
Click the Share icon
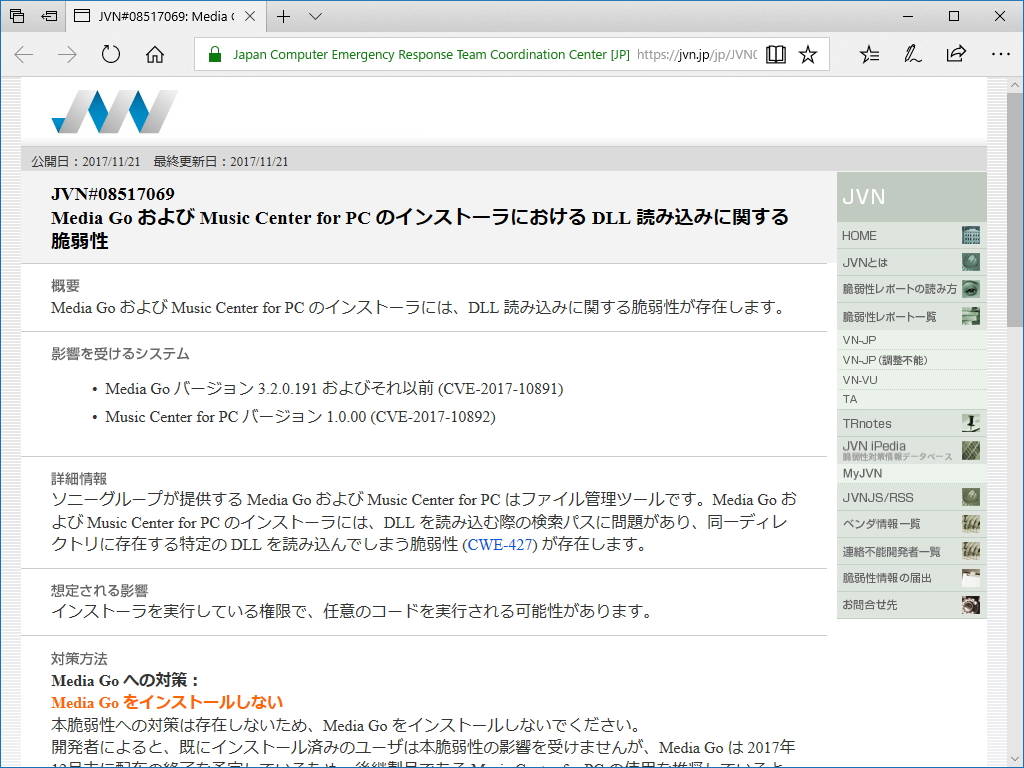coord(956,54)
